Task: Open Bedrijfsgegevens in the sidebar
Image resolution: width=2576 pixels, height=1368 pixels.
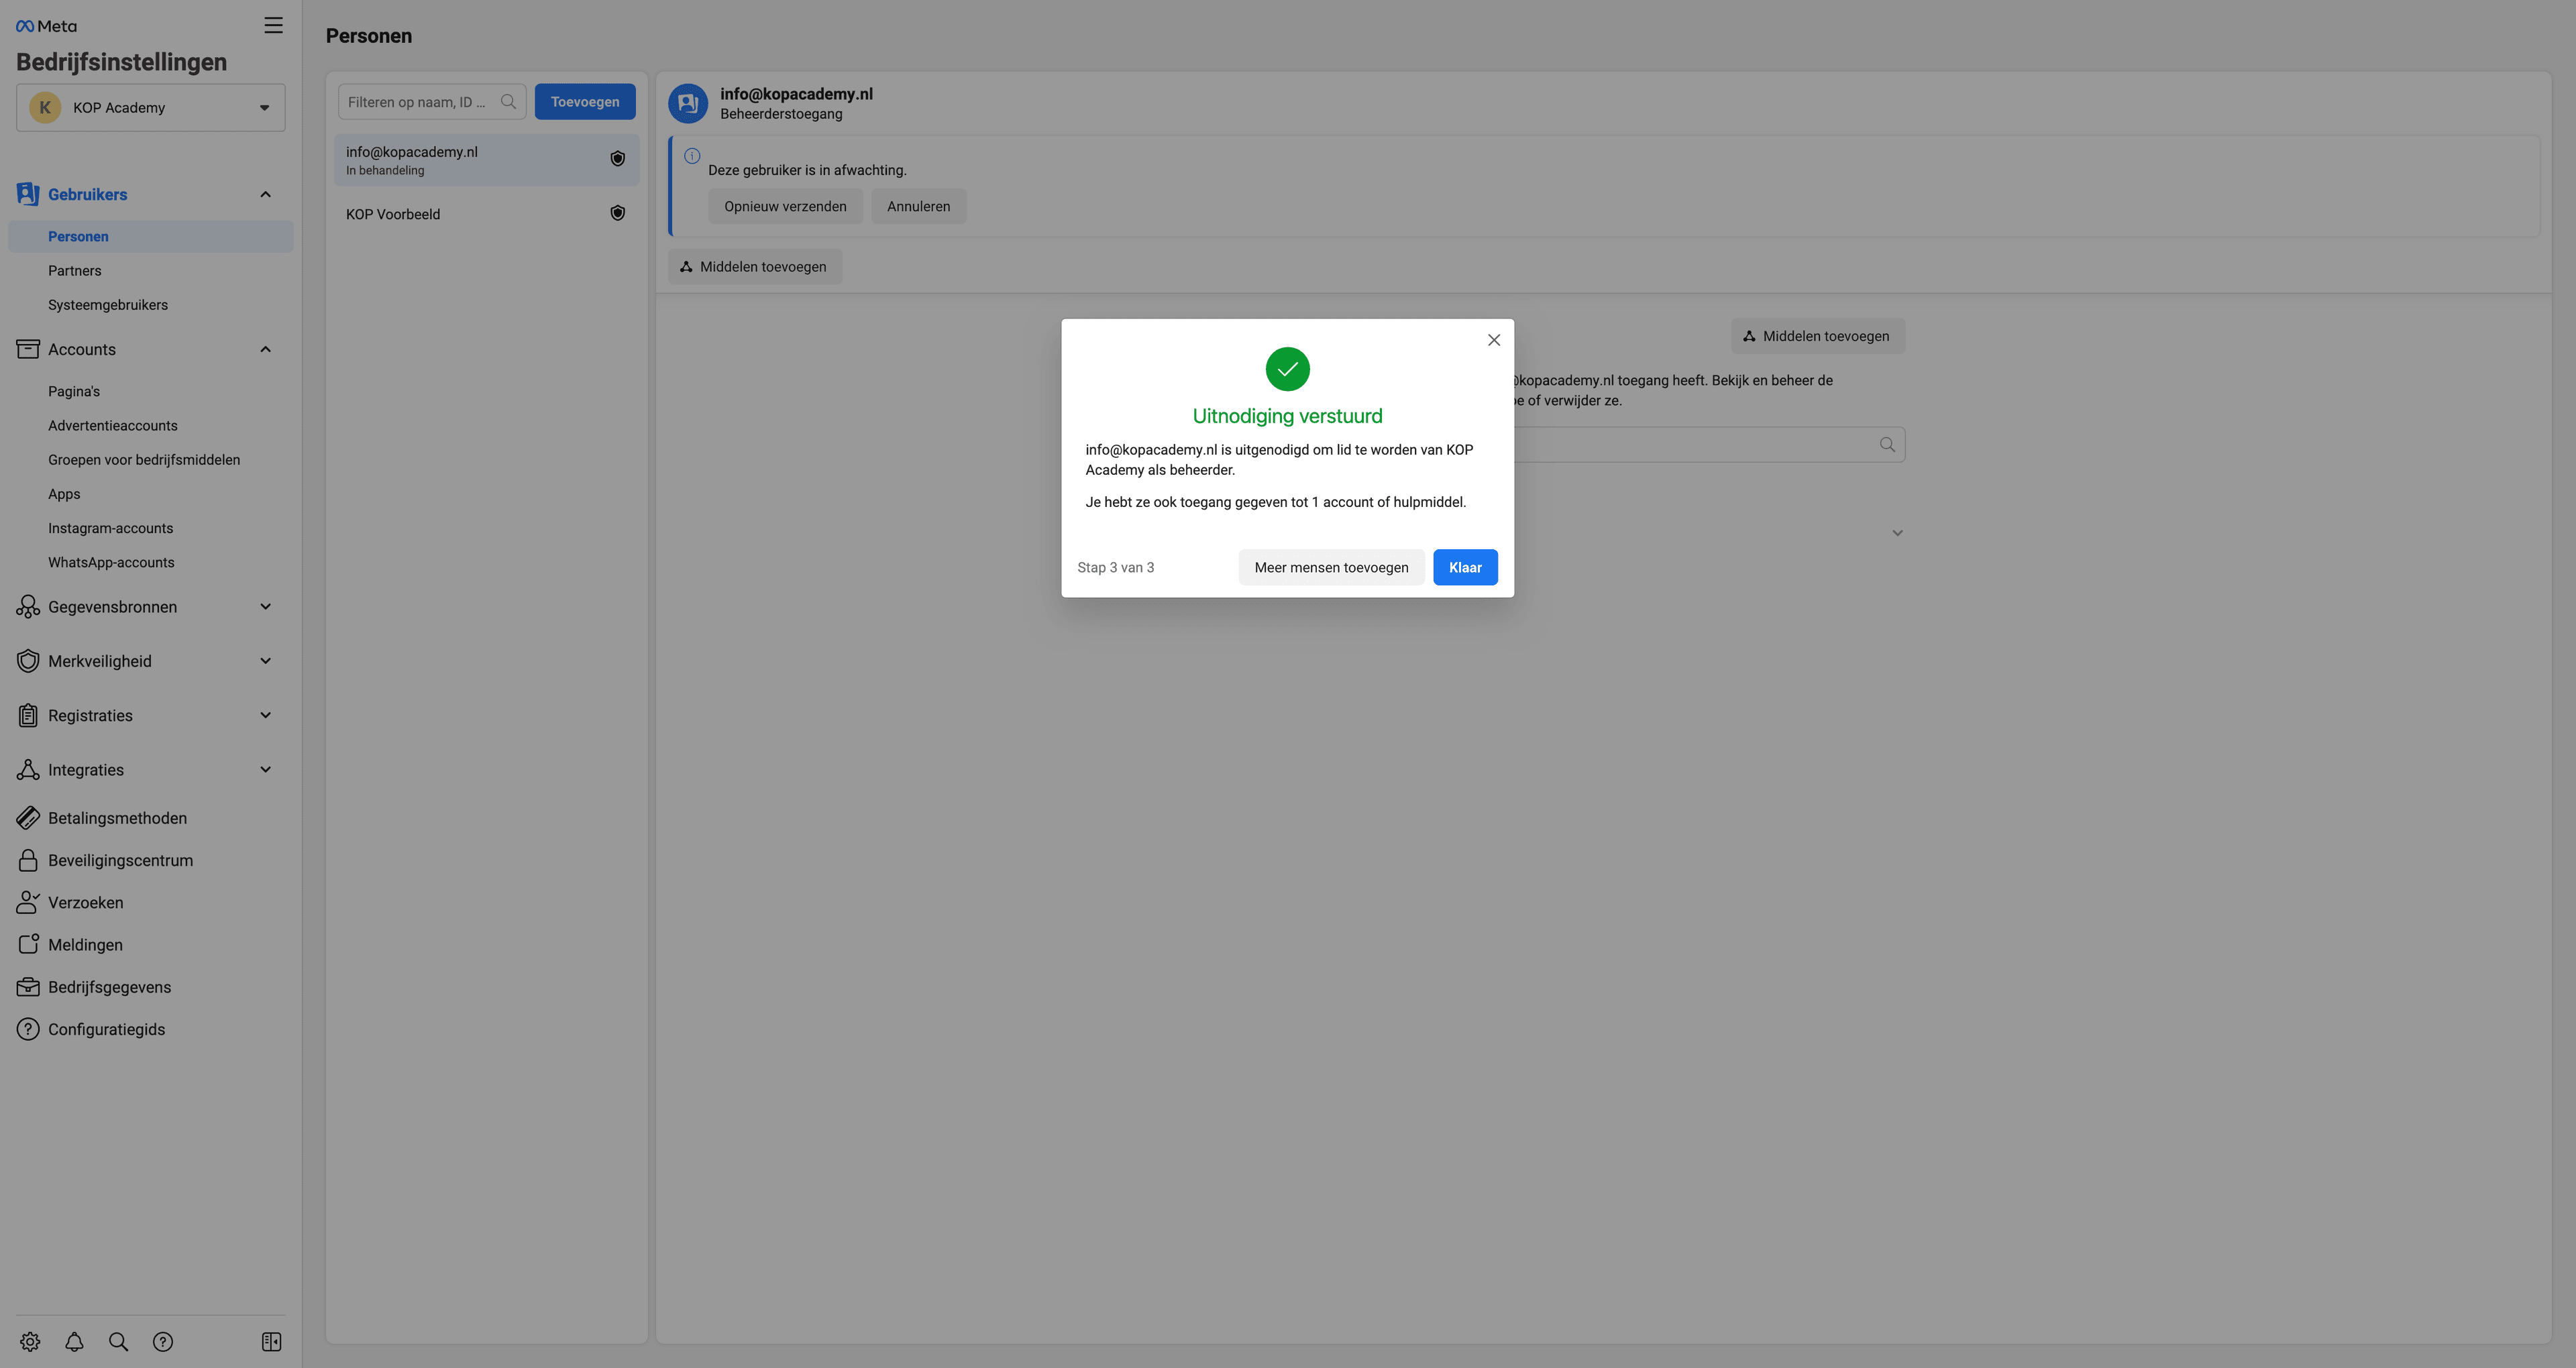Action: [109, 987]
